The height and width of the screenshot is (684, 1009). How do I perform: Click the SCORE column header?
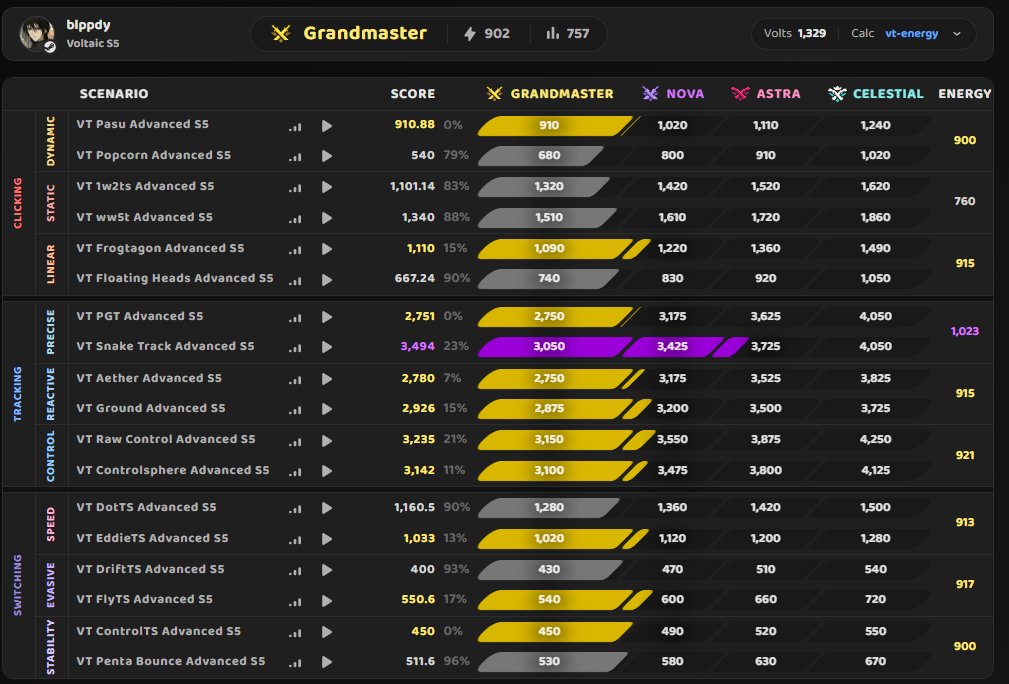pos(412,94)
